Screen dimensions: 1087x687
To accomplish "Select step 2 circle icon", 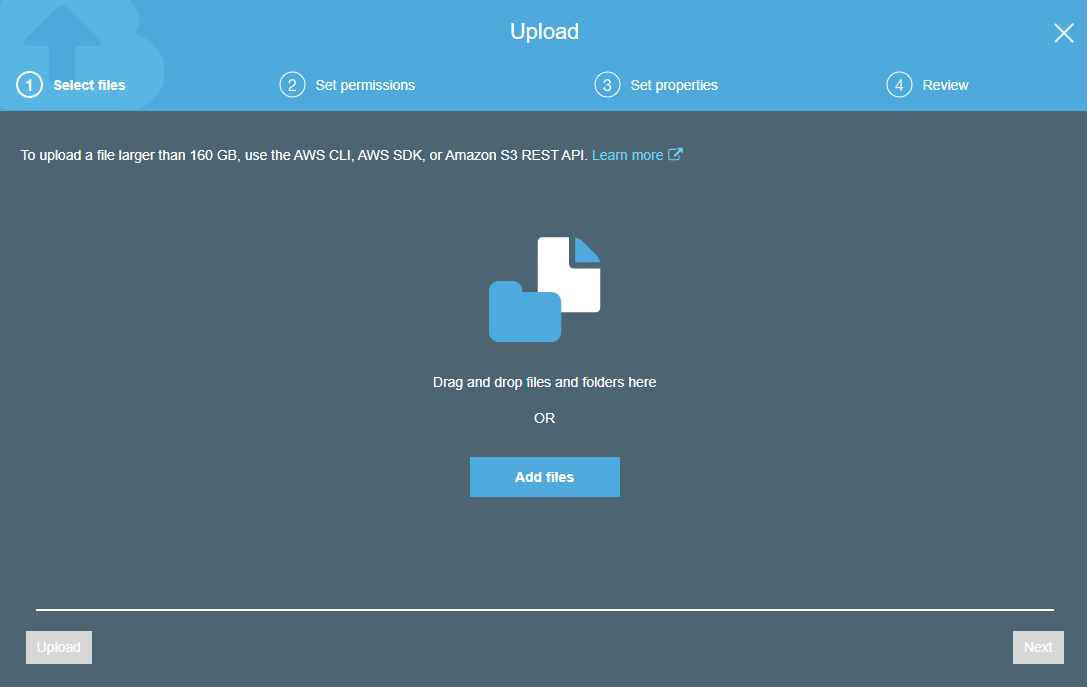I will pos(292,85).
